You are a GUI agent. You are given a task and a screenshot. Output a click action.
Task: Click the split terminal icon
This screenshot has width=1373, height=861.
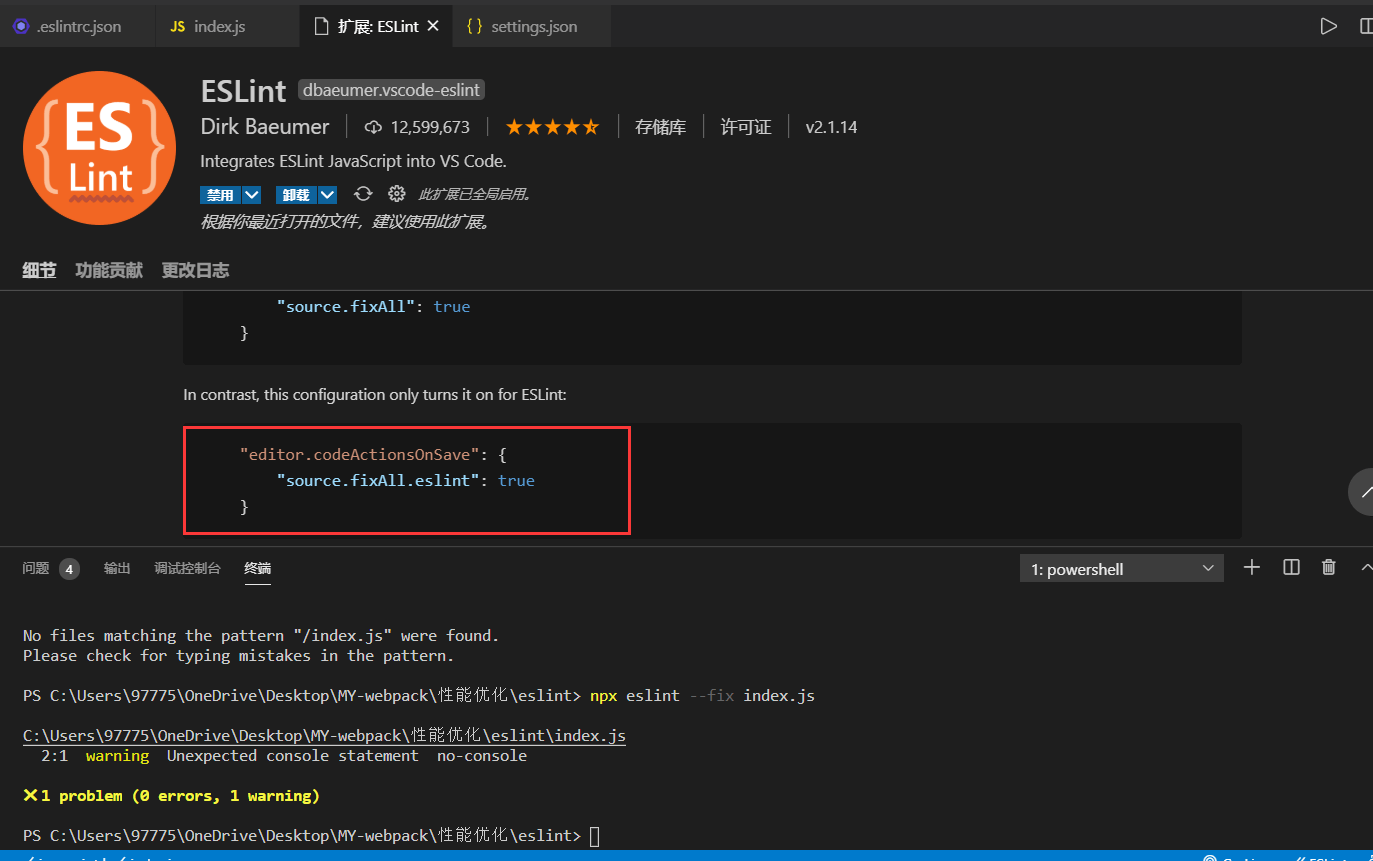(x=1291, y=567)
